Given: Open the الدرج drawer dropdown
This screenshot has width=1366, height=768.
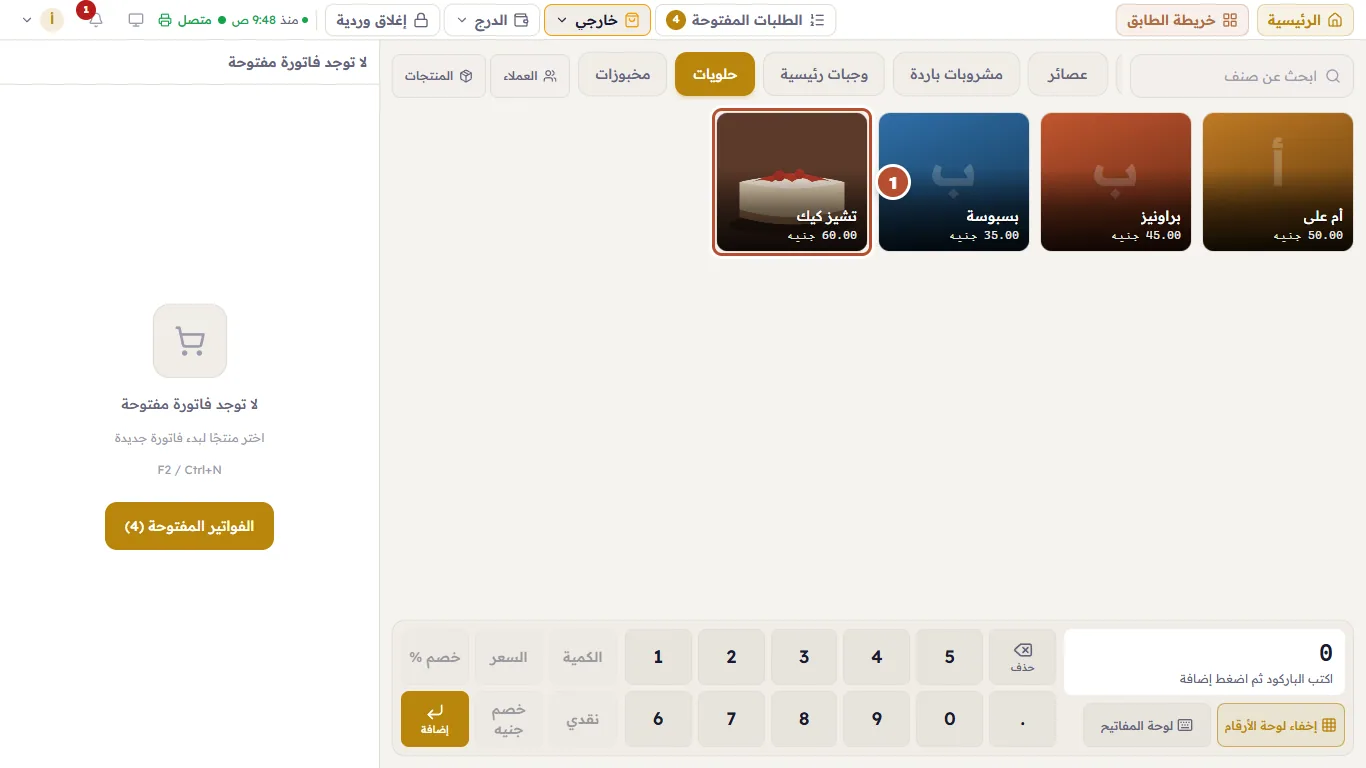Looking at the screenshot, I should tap(492, 20).
